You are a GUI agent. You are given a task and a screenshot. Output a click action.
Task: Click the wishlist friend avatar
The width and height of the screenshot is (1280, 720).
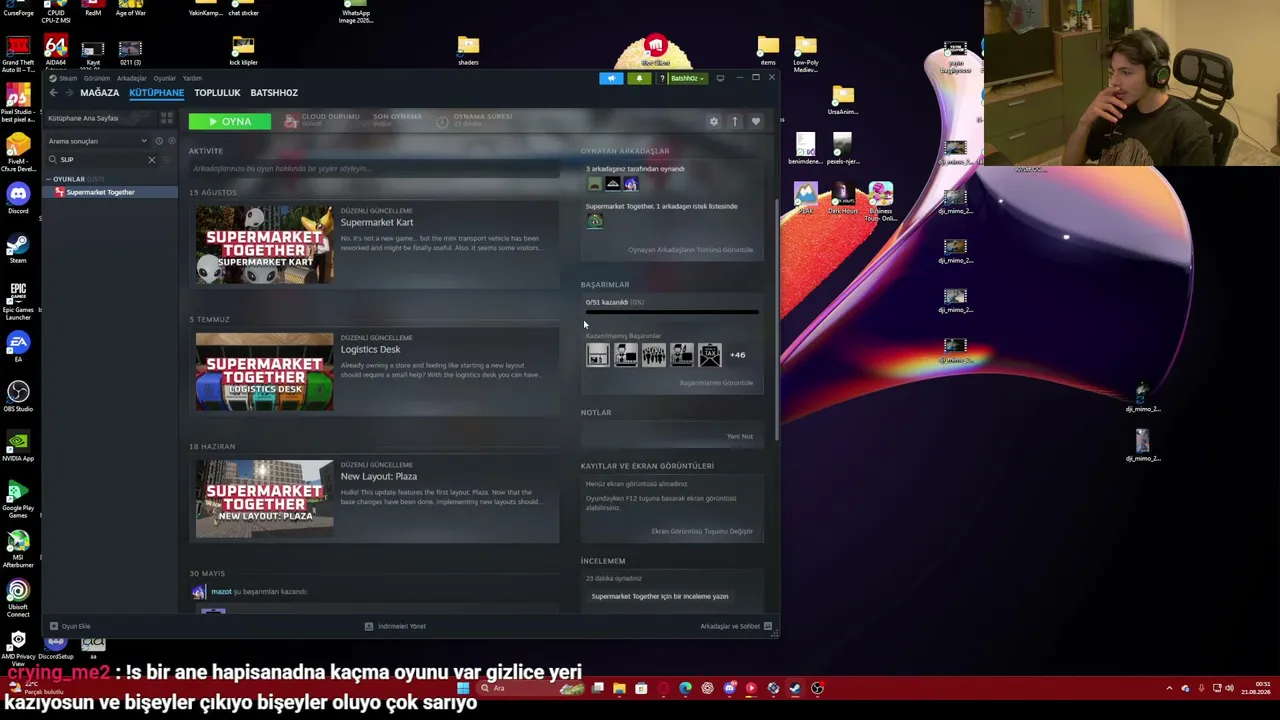[595, 221]
